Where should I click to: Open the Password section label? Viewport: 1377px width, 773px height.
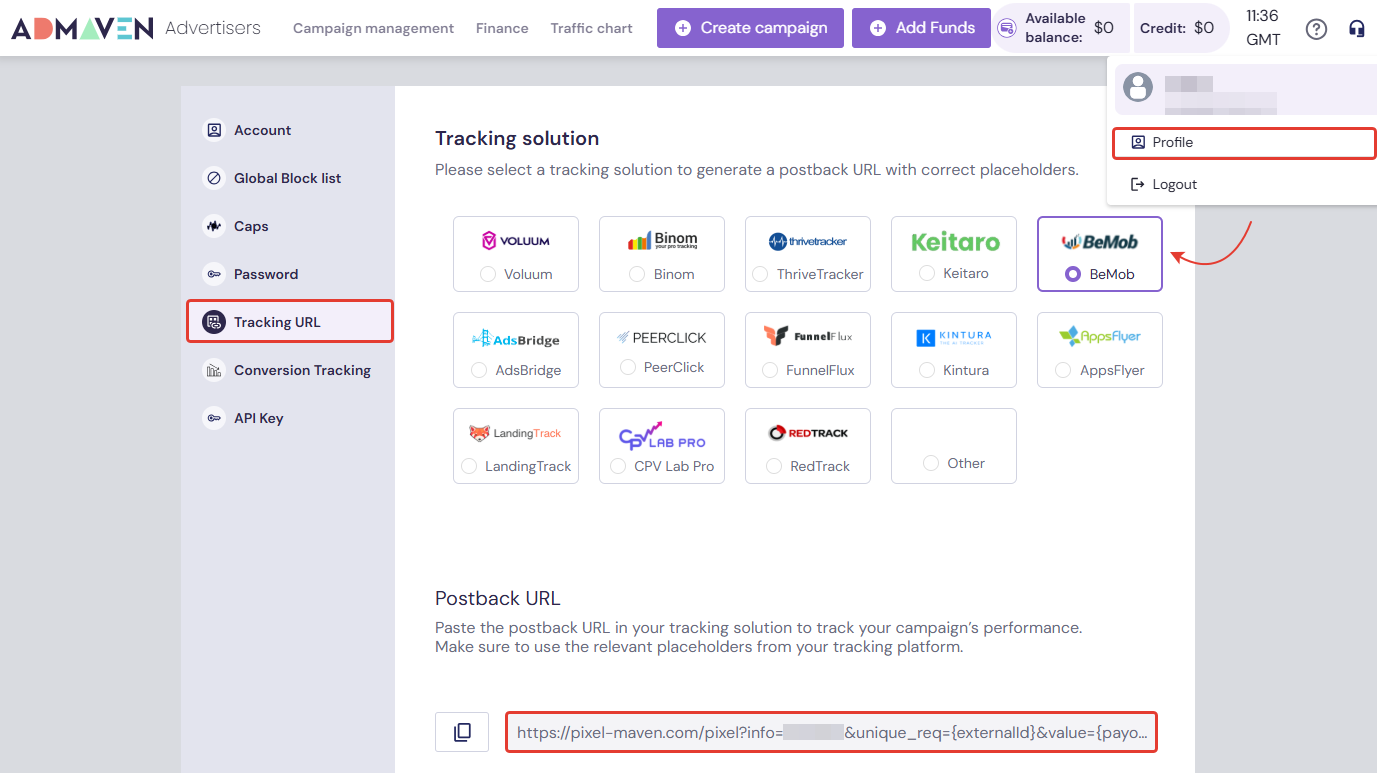[266, 274]
